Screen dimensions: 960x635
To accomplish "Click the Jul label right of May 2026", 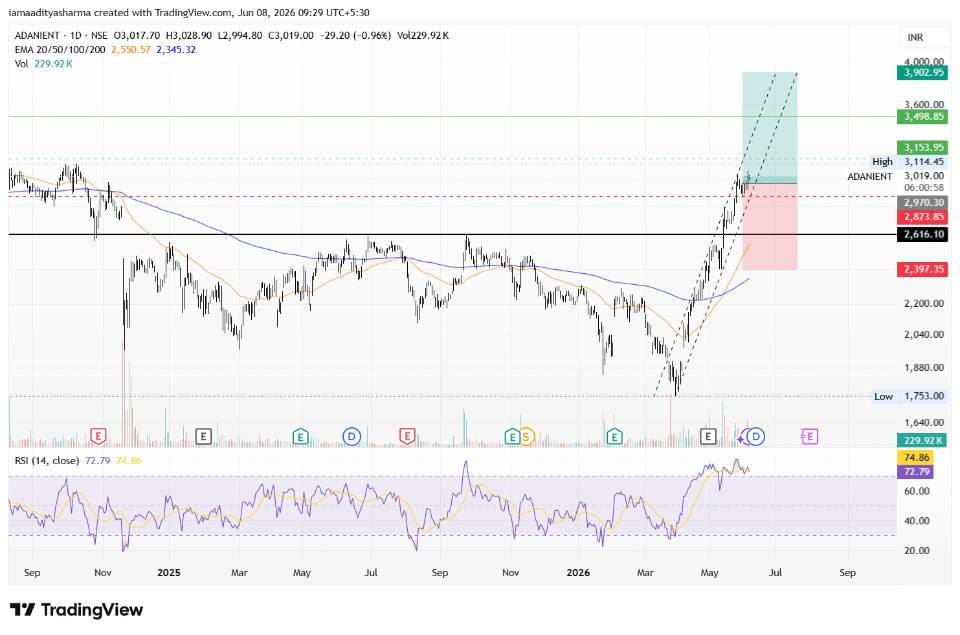I will (775, 573).
